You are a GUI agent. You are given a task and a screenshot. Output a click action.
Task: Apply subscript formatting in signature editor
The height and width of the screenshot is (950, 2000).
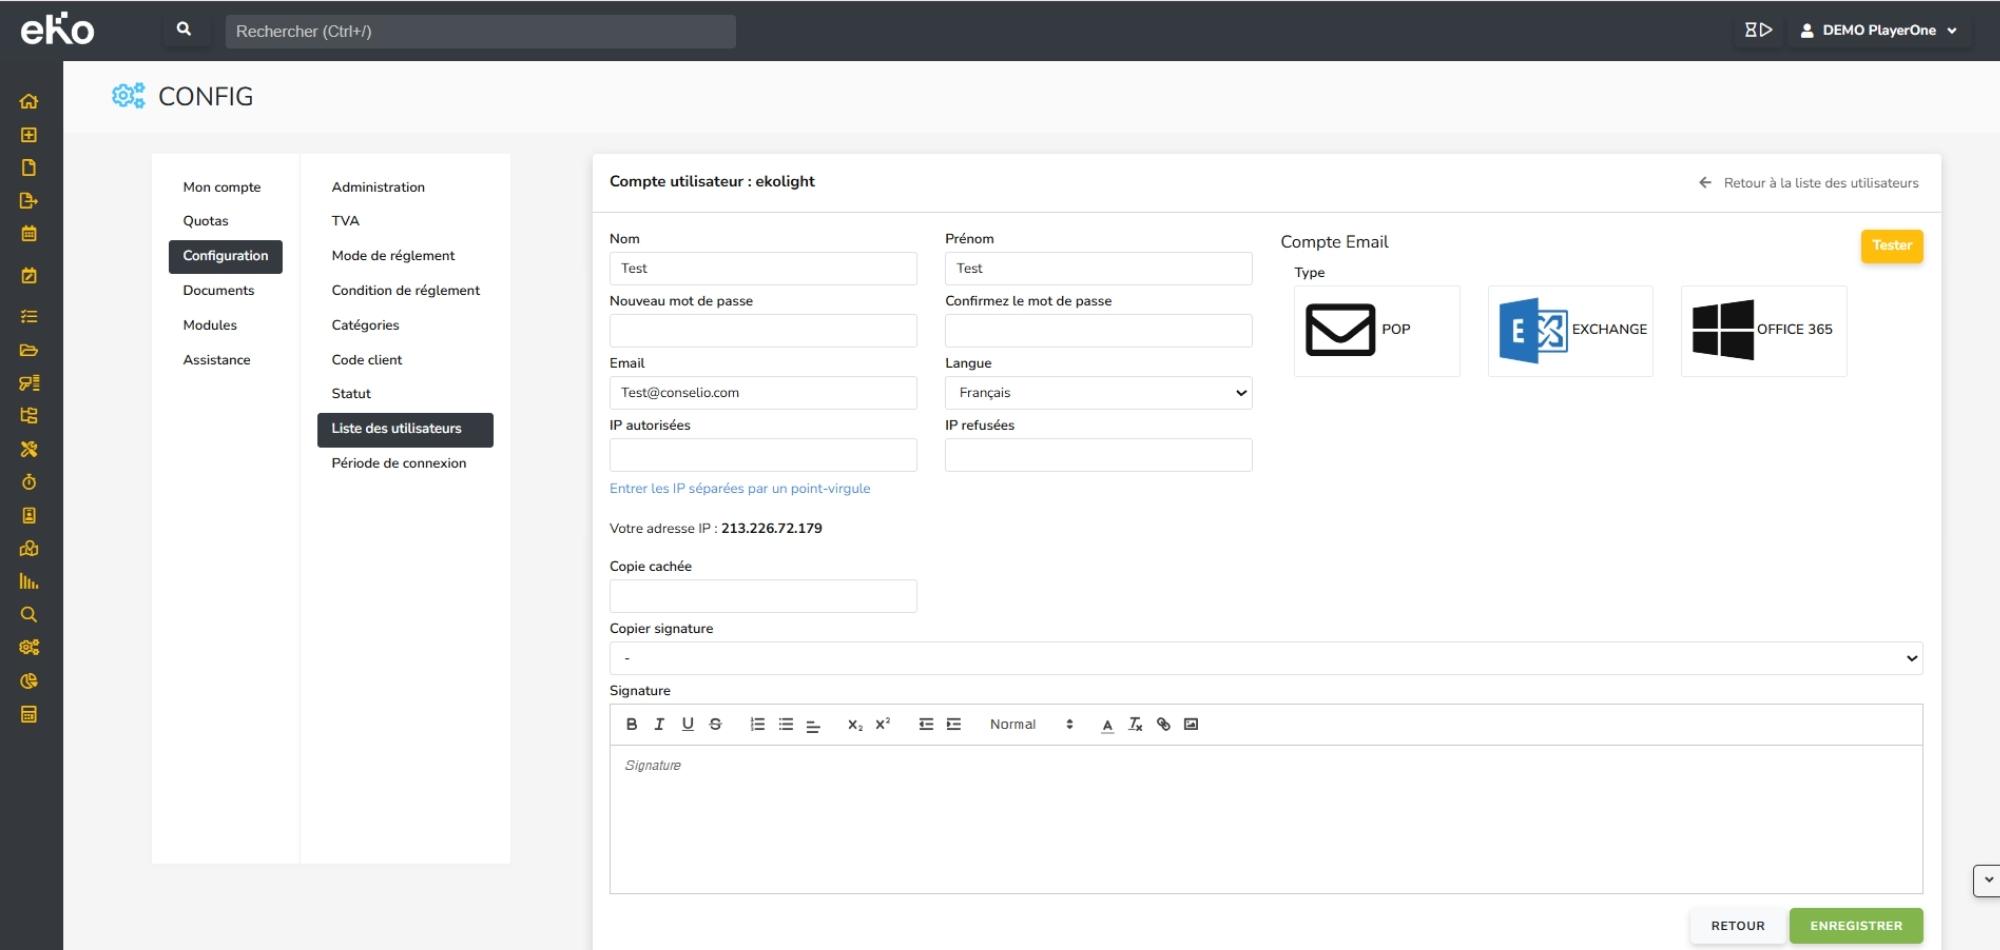point(855,724)
